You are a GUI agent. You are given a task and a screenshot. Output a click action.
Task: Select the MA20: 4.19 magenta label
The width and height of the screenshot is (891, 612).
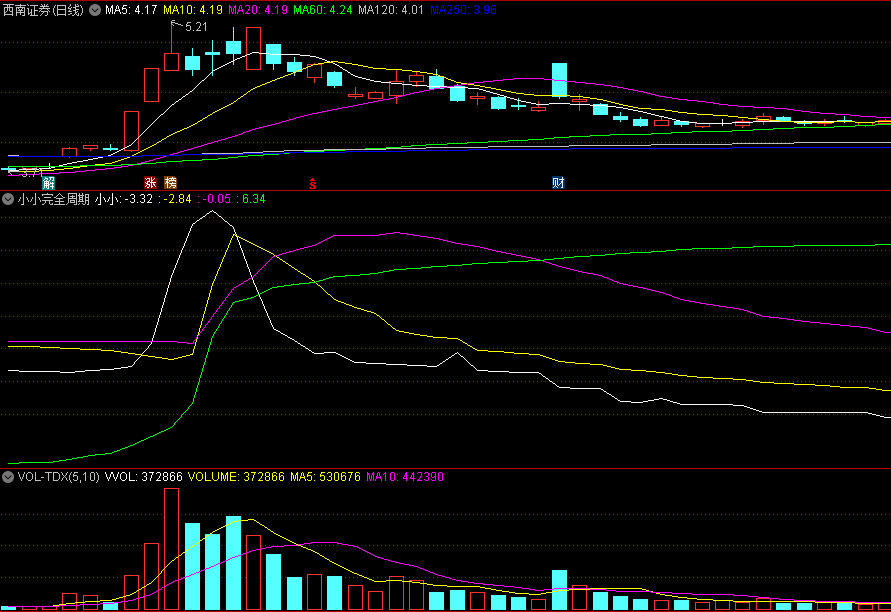(x=258, y=10)
